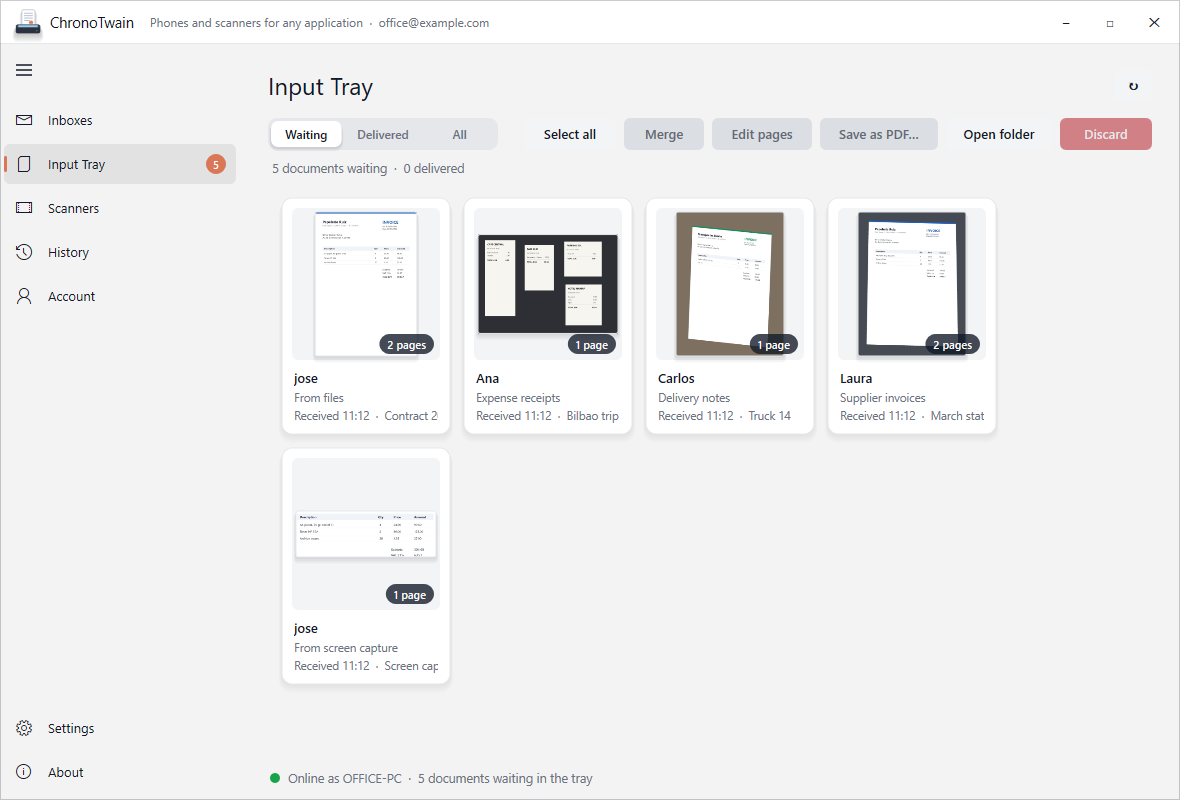Click the Inboxes envelope icon

click(x=24, y=120)
